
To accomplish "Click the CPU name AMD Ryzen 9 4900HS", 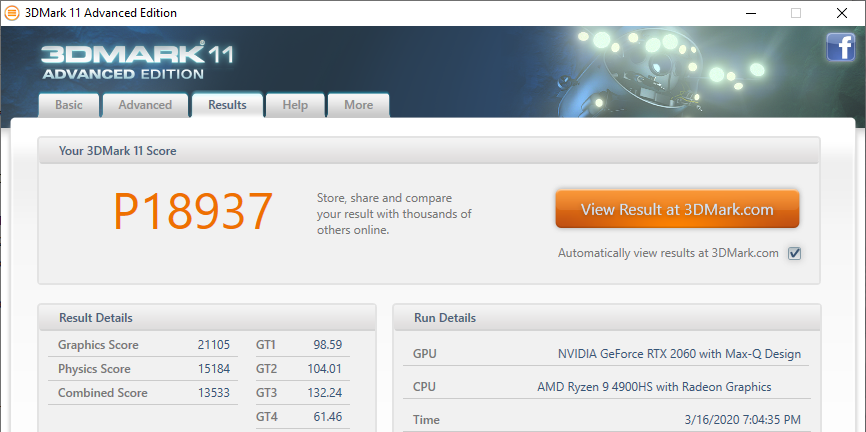I will click(654, 387).
